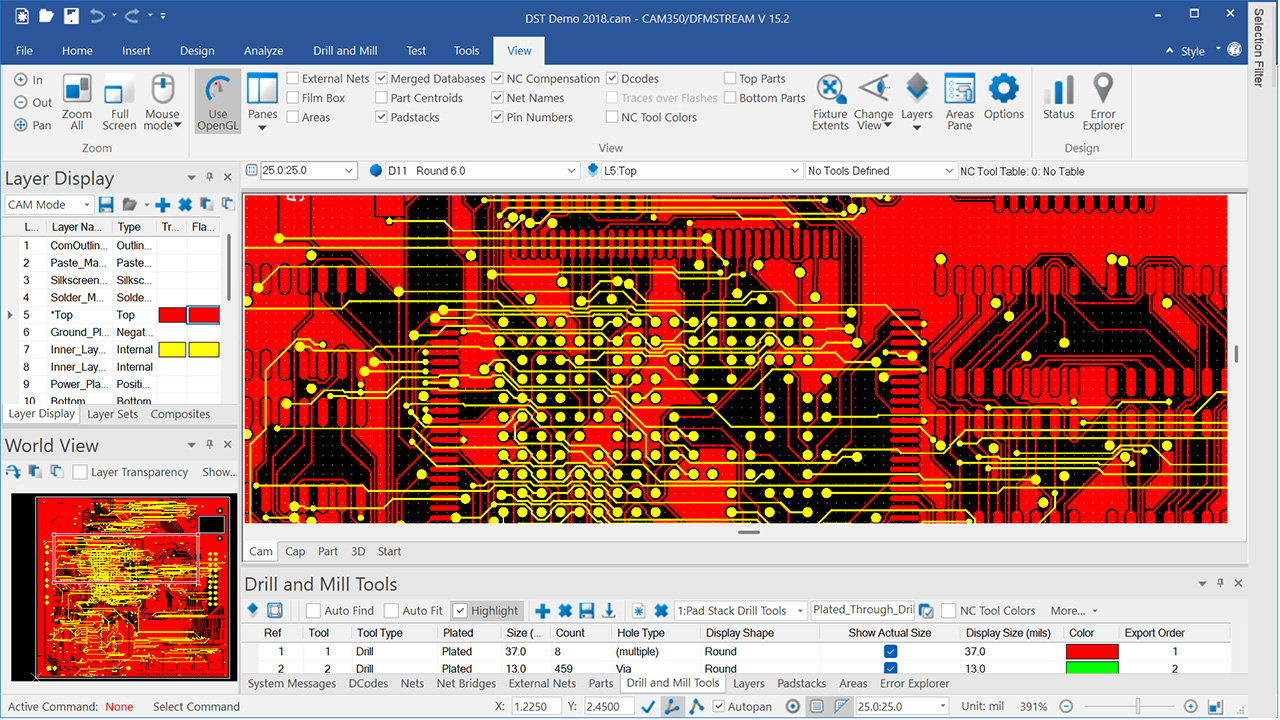Click the More... button in Drill tools
The width and height of the screenshot is (1280, 720).
1073,611
